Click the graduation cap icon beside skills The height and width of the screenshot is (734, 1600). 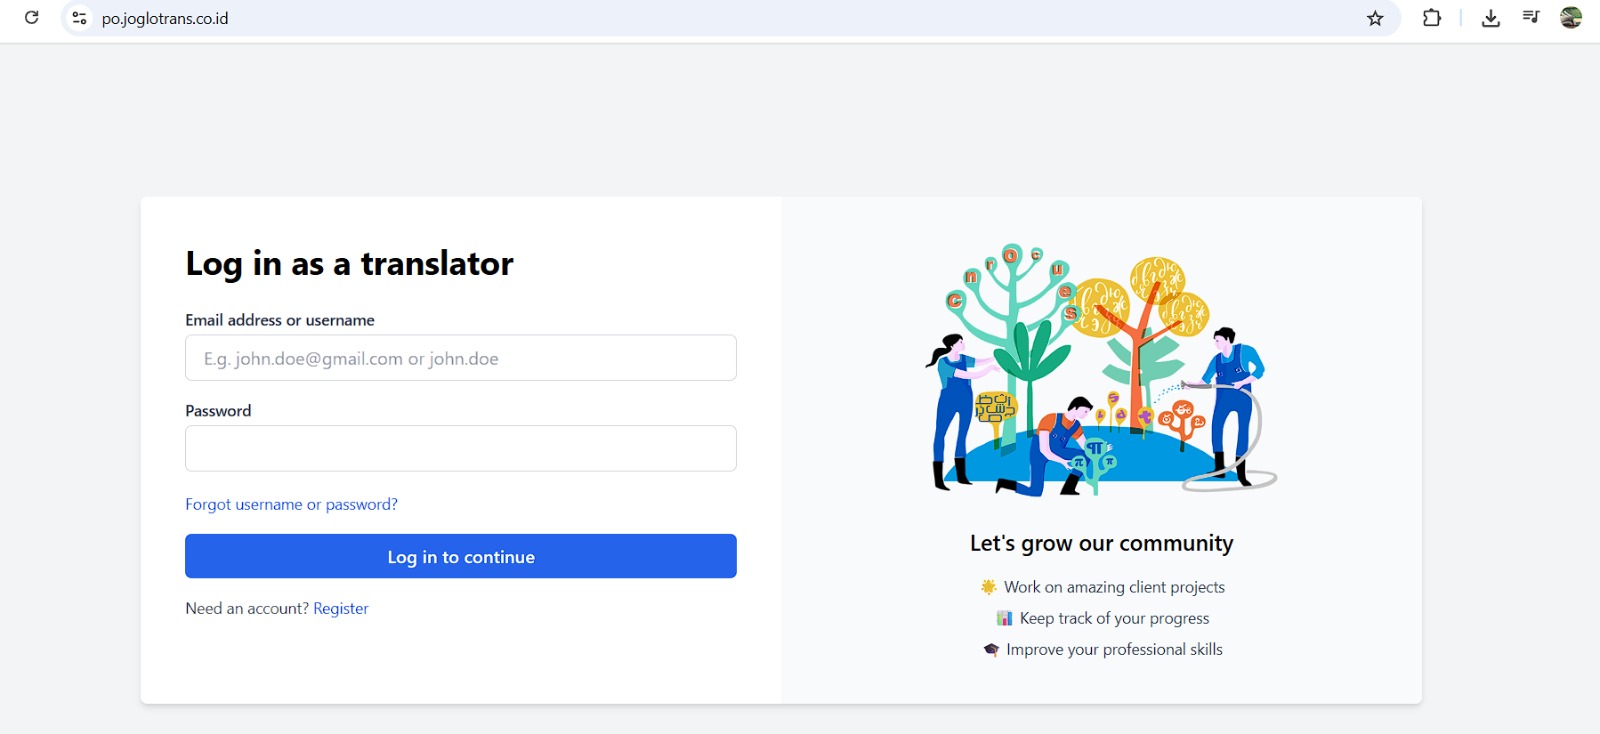pyautogui.click(x=991, y=650)
